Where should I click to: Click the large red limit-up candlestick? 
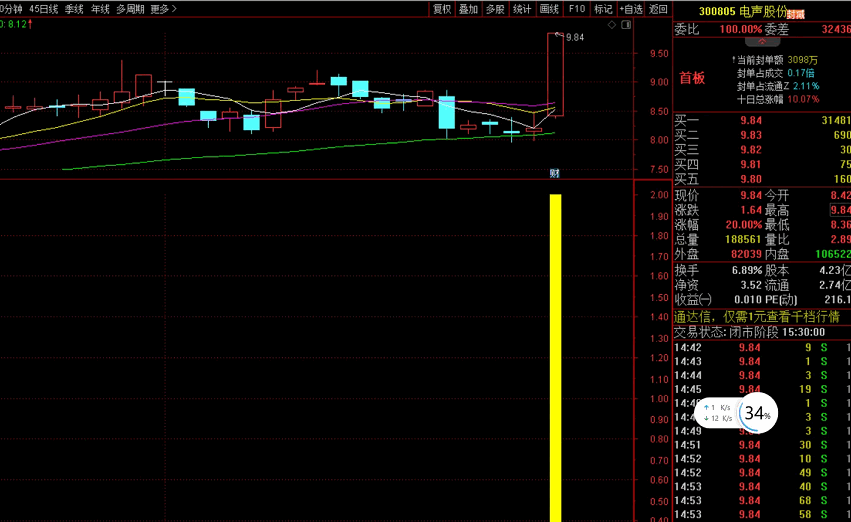(555, 74)
